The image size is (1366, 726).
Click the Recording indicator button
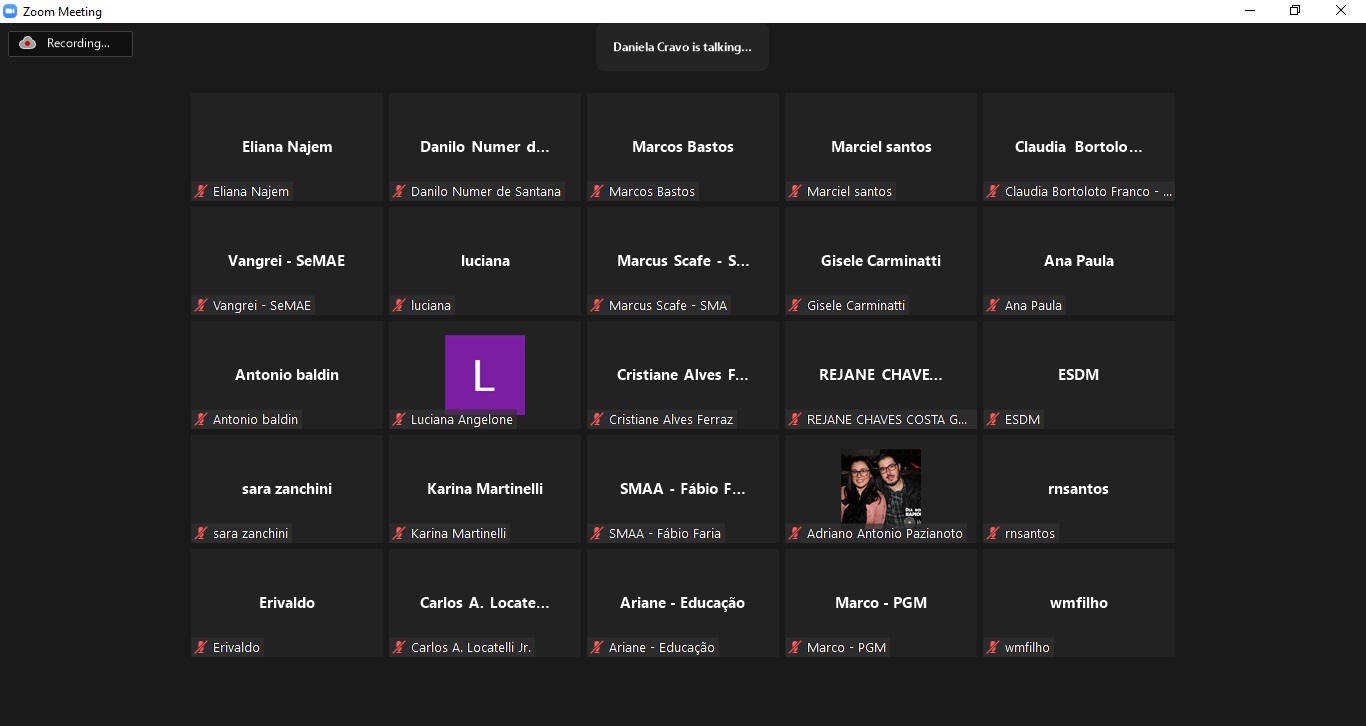[x=70, y=43]
